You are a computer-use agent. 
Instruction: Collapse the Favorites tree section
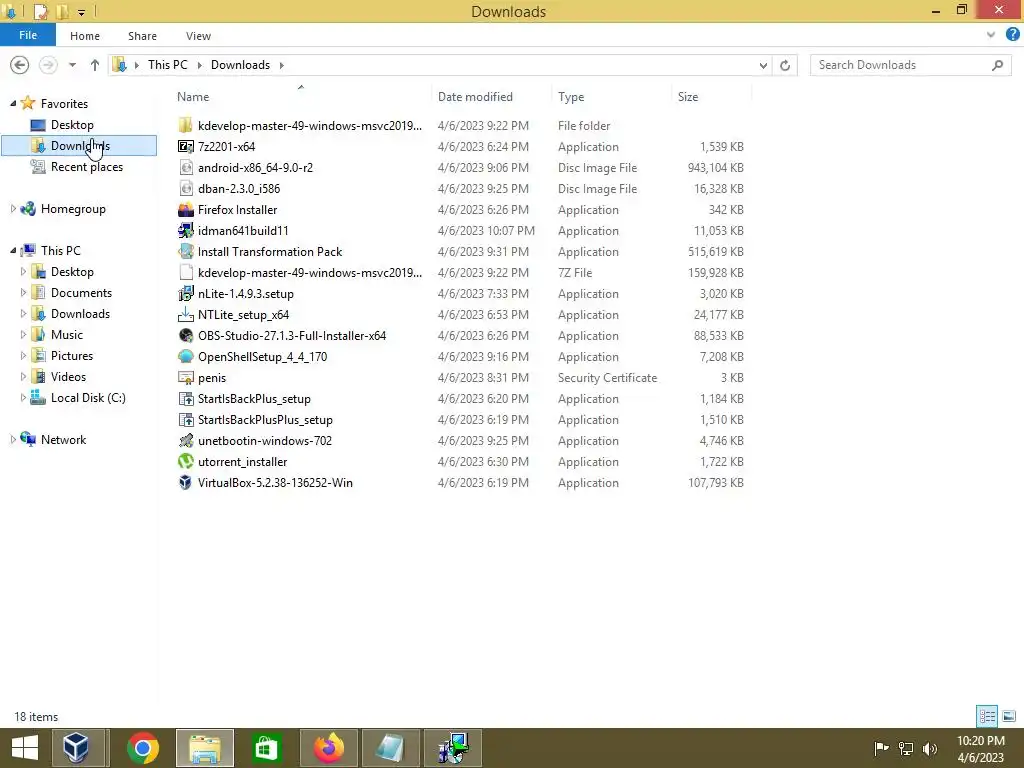click(x=13, y=103)
